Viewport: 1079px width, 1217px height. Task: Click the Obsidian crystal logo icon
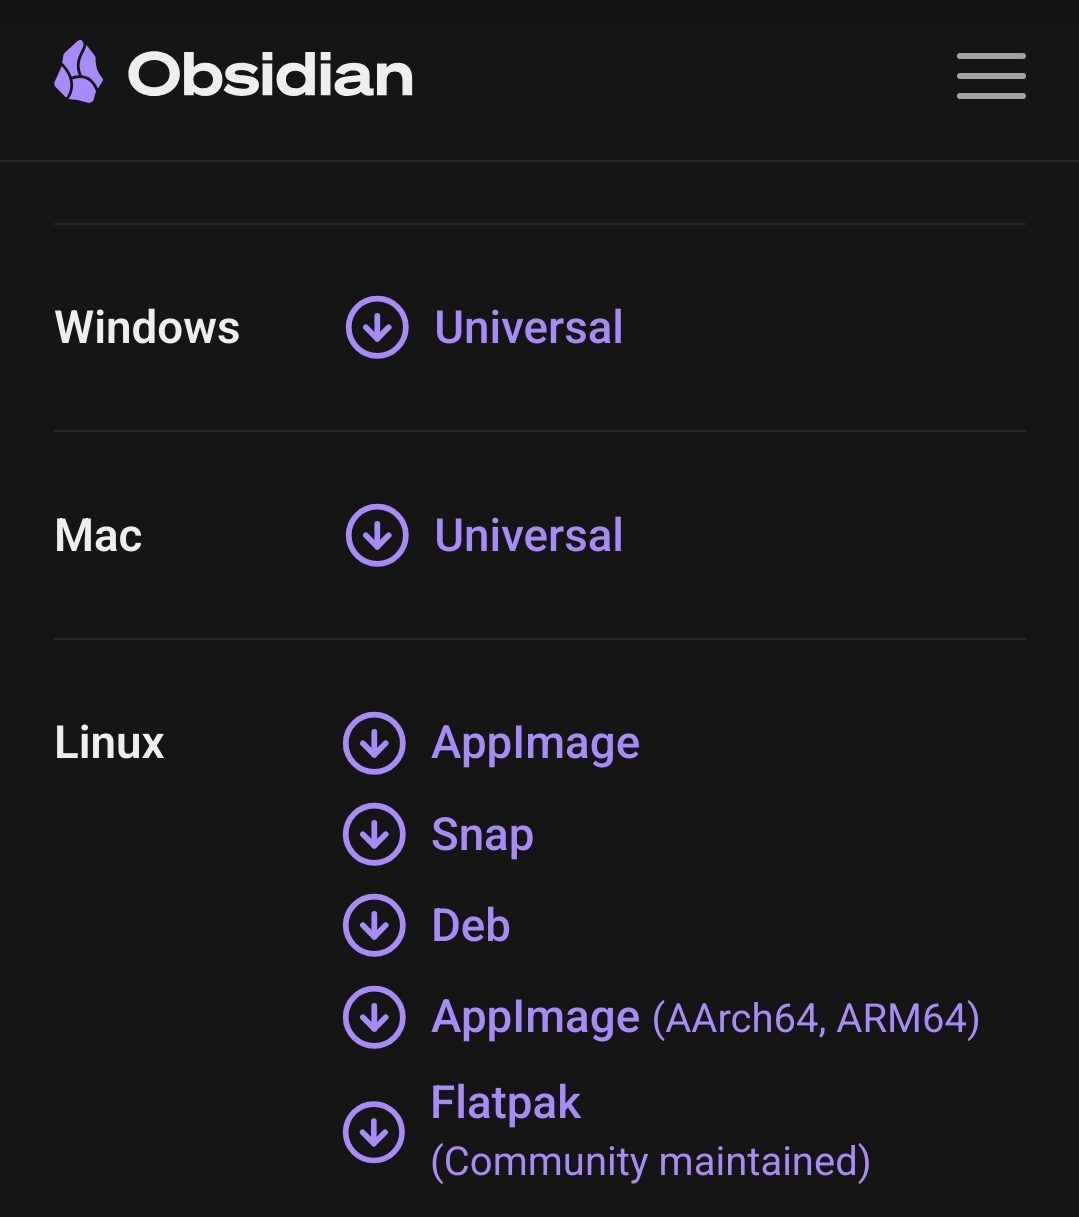click(78, 72)
